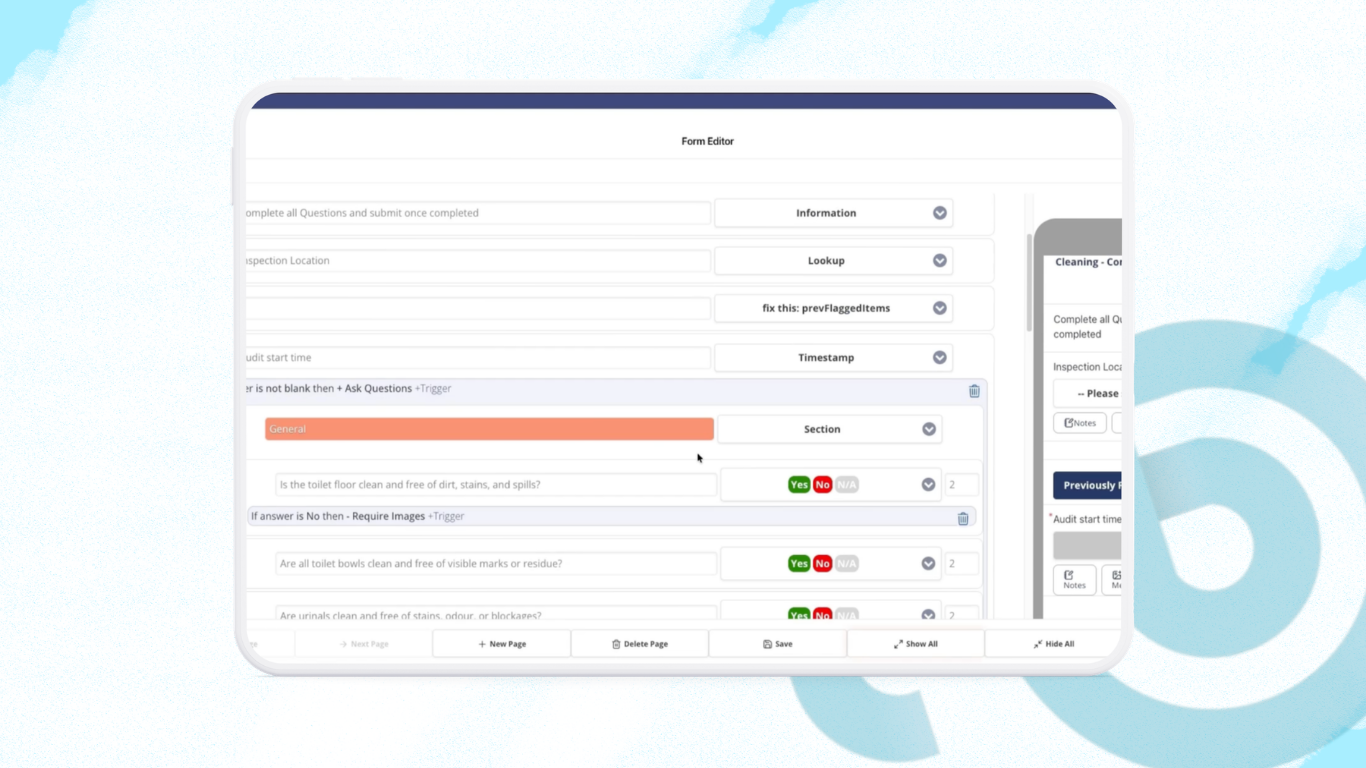Add a New Page
This screenshot has height=768, width=1366.
coord(502,644)
